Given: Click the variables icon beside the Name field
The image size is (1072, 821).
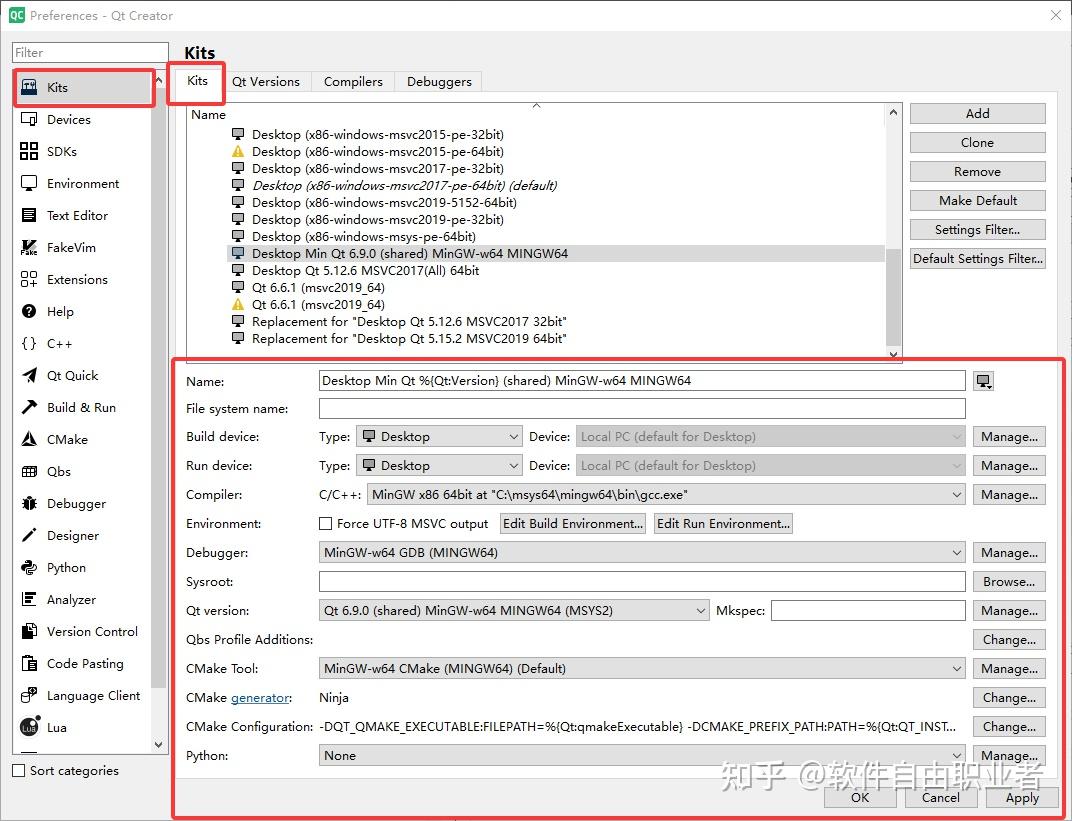Looking at the screenshot, I should tap(983, 380).
